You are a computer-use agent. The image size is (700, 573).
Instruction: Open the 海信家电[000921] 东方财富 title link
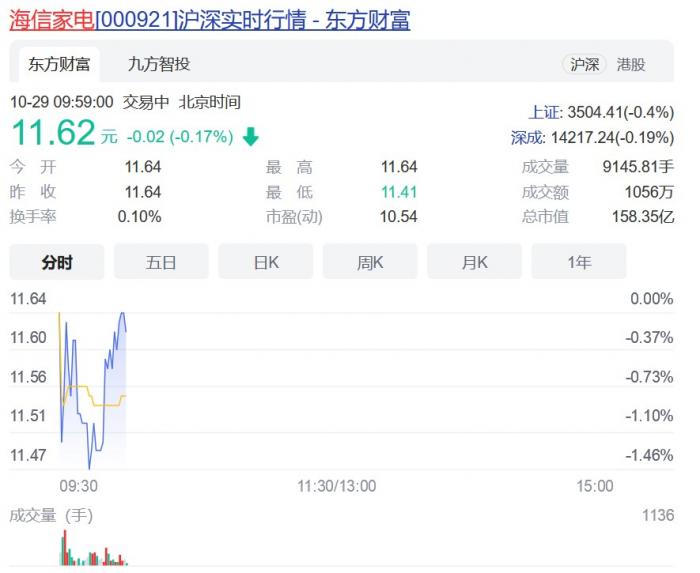pos(210,20)
